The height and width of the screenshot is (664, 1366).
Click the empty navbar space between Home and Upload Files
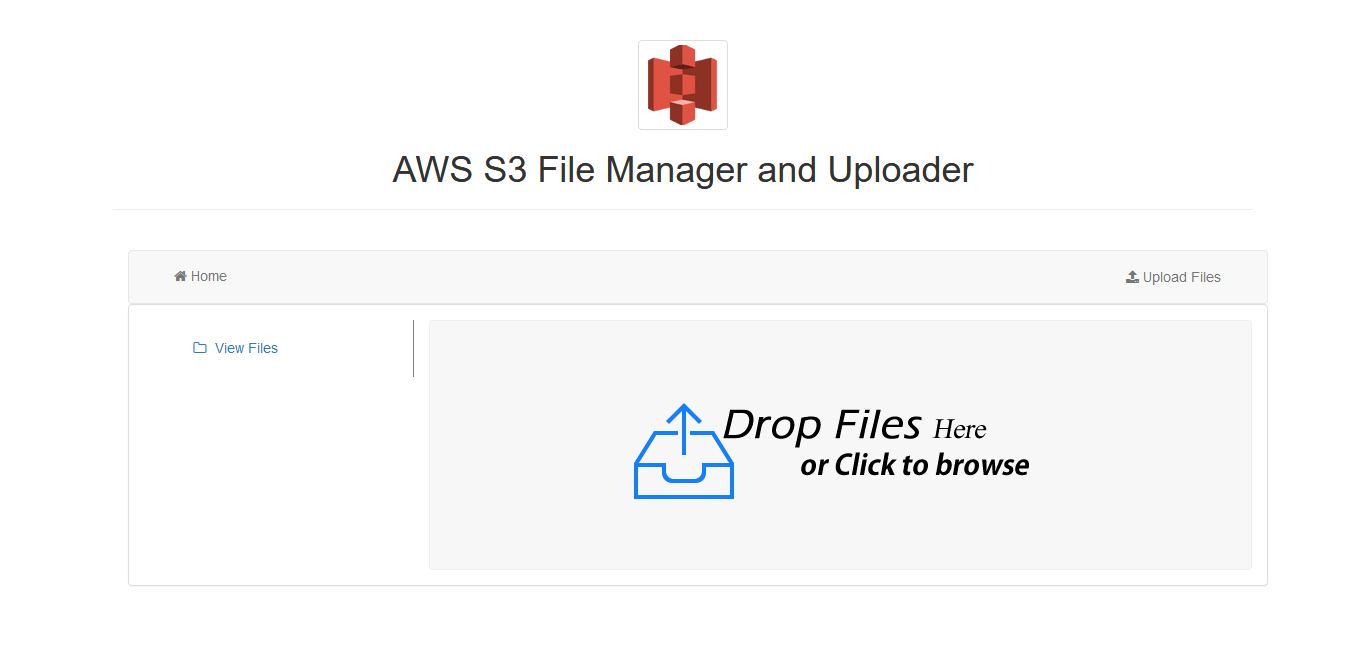coord(660,277)
